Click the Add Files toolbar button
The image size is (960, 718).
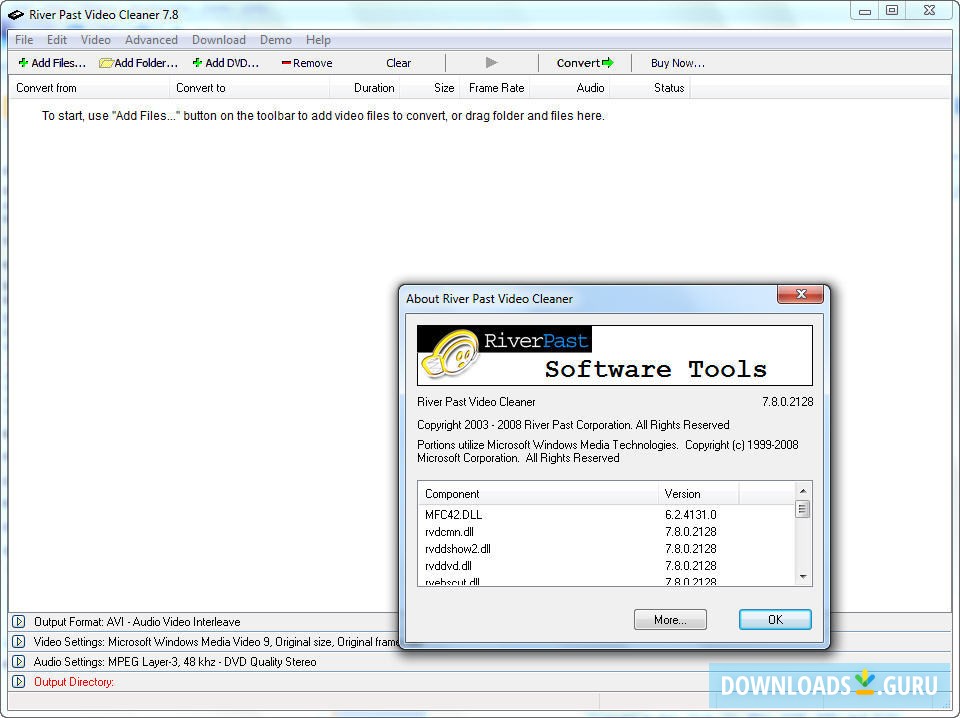(x=52, y=63)
